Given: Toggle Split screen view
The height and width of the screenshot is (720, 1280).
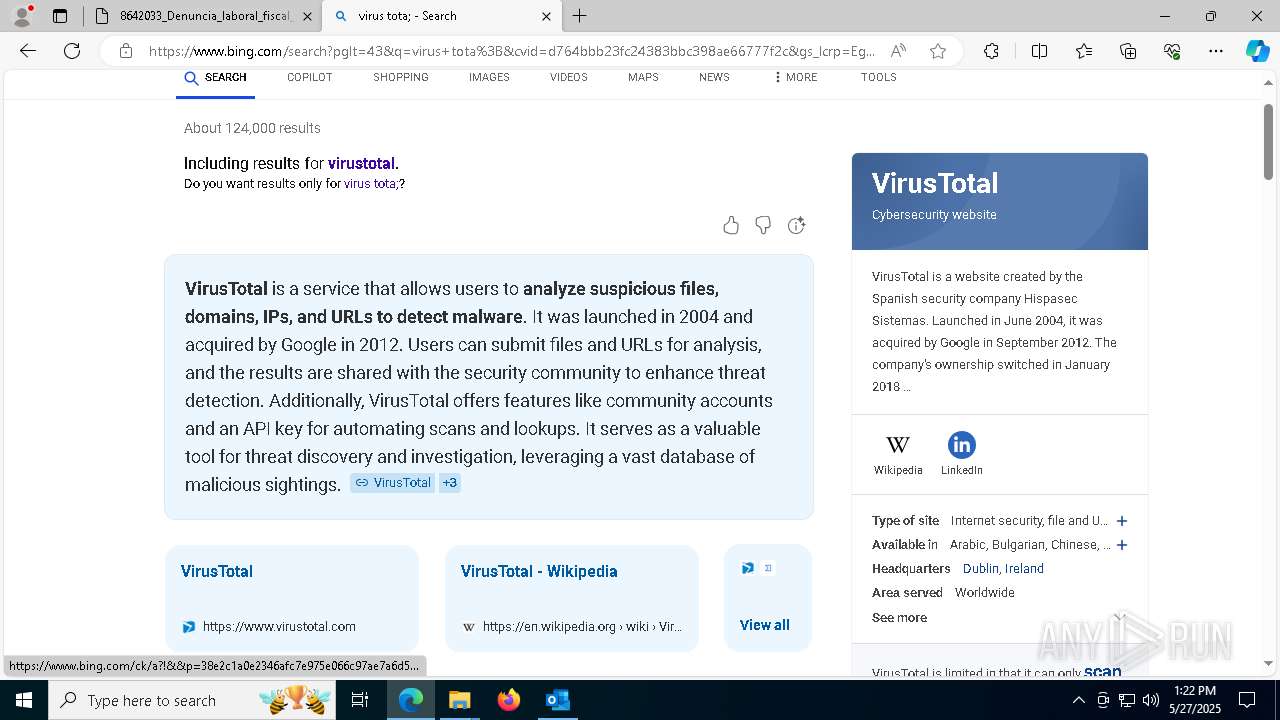Looking at the screenshot, I should coord(1039,51).
